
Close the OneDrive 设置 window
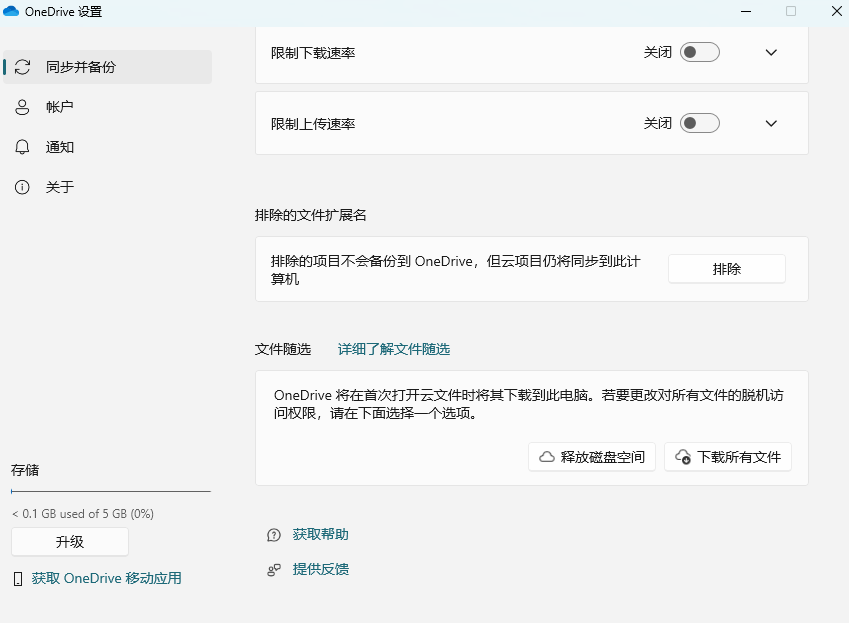tap(837, 11)
